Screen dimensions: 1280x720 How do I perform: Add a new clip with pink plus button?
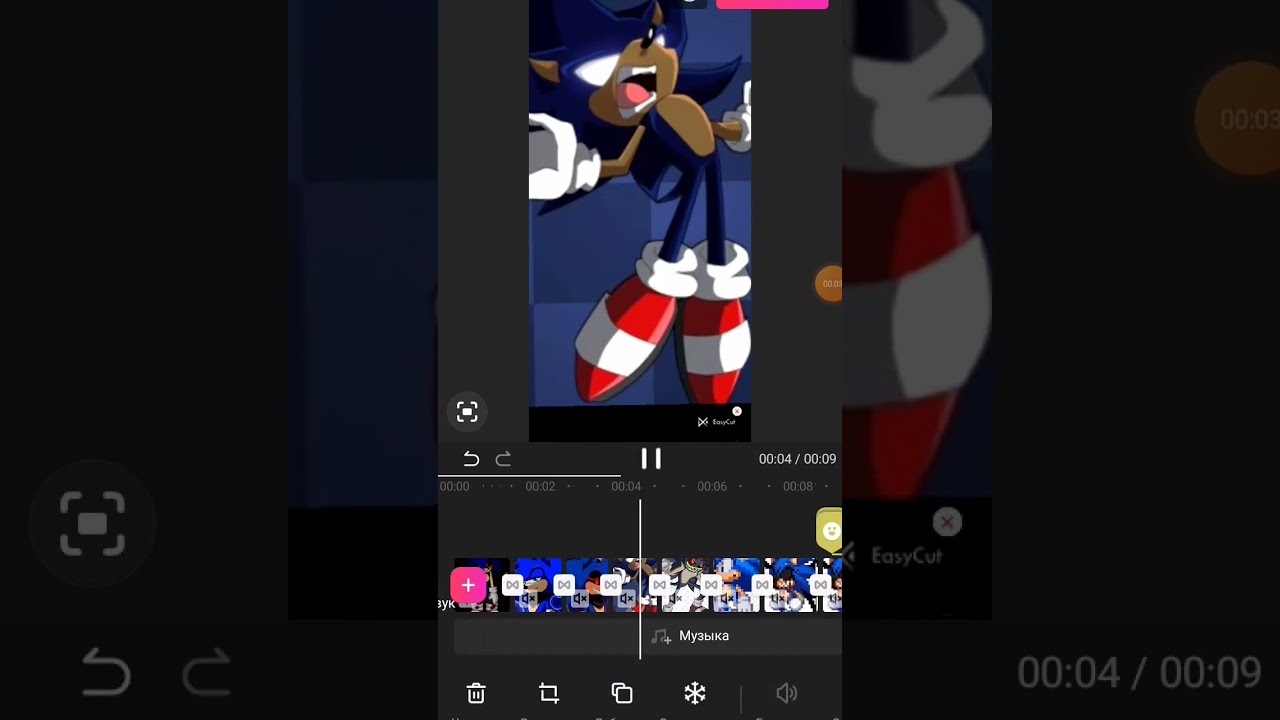pyautogui.click(x=468, y=586)
